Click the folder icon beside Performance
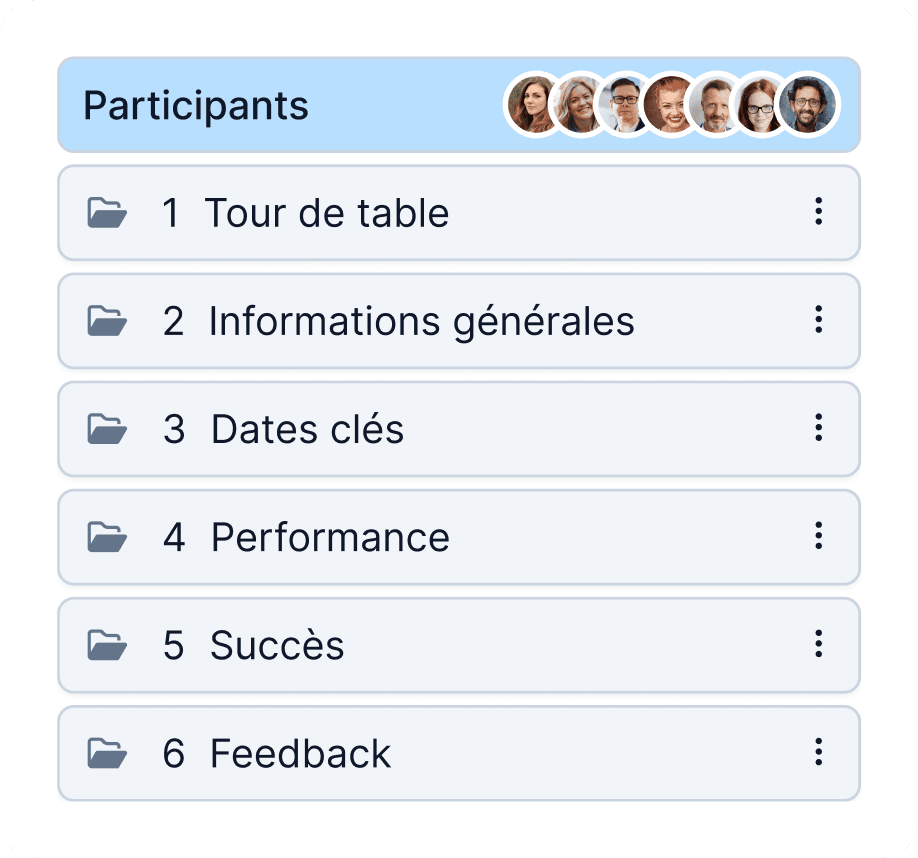 [107, 537]
